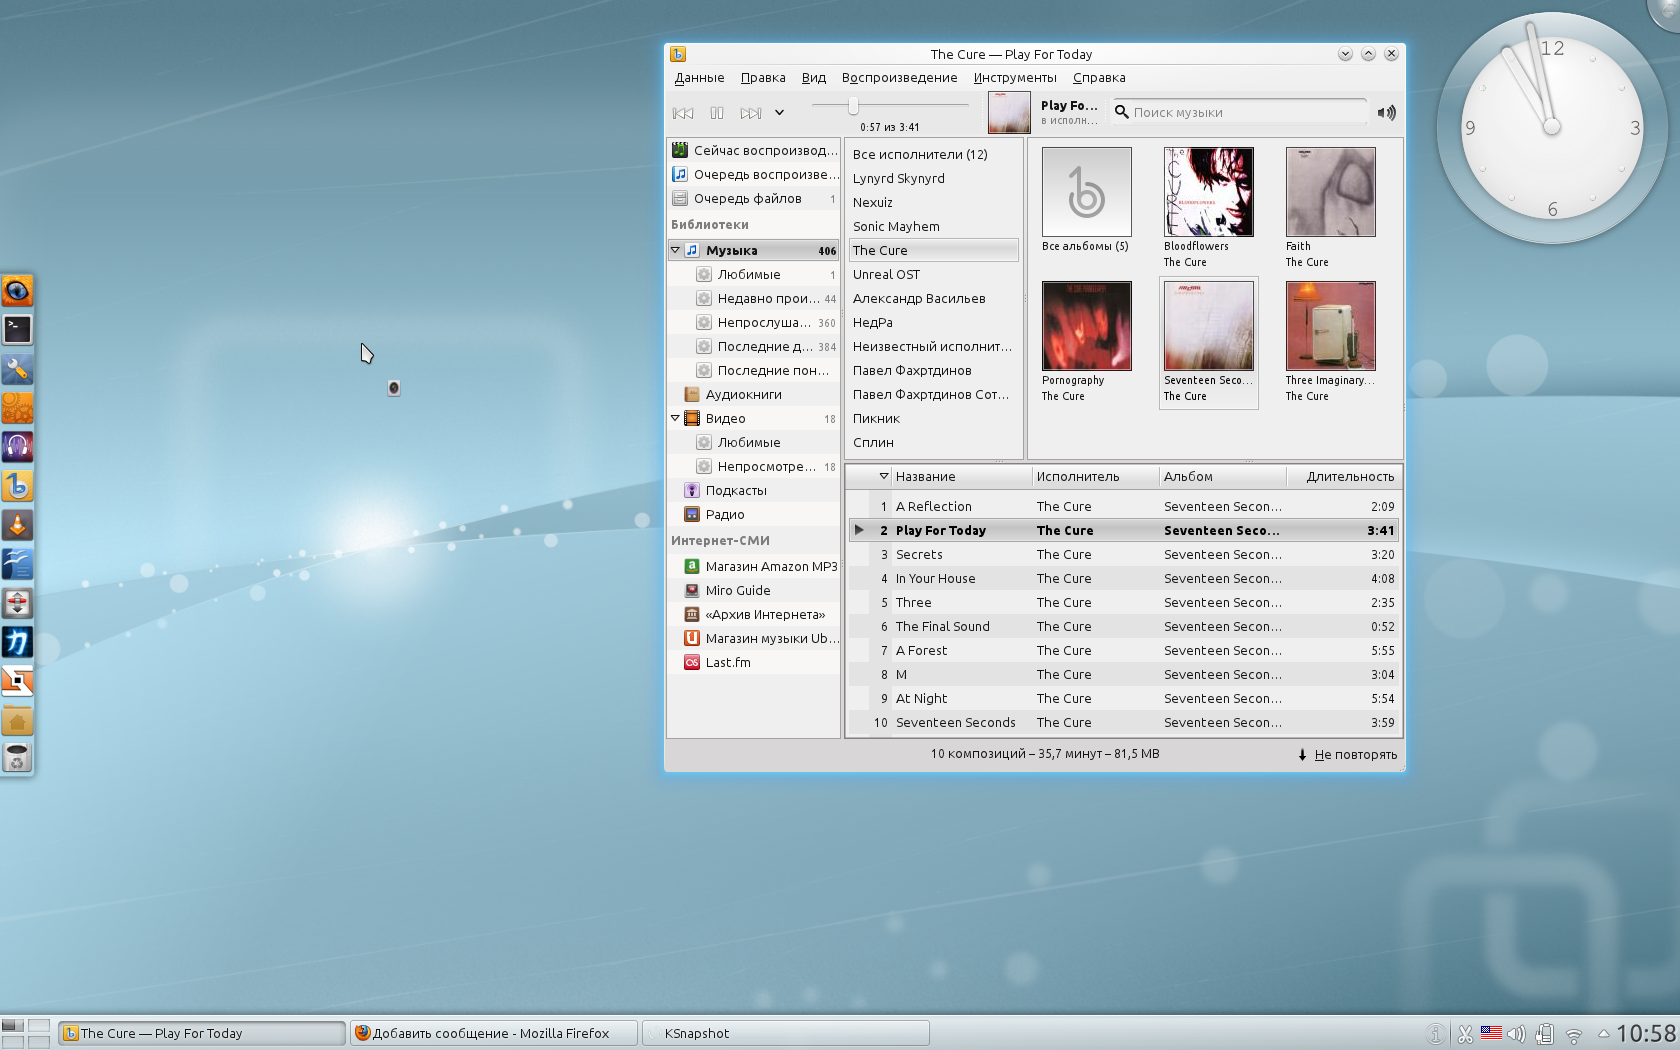Open Miro Guide
1680x1050 pixels.
[754, 590]
